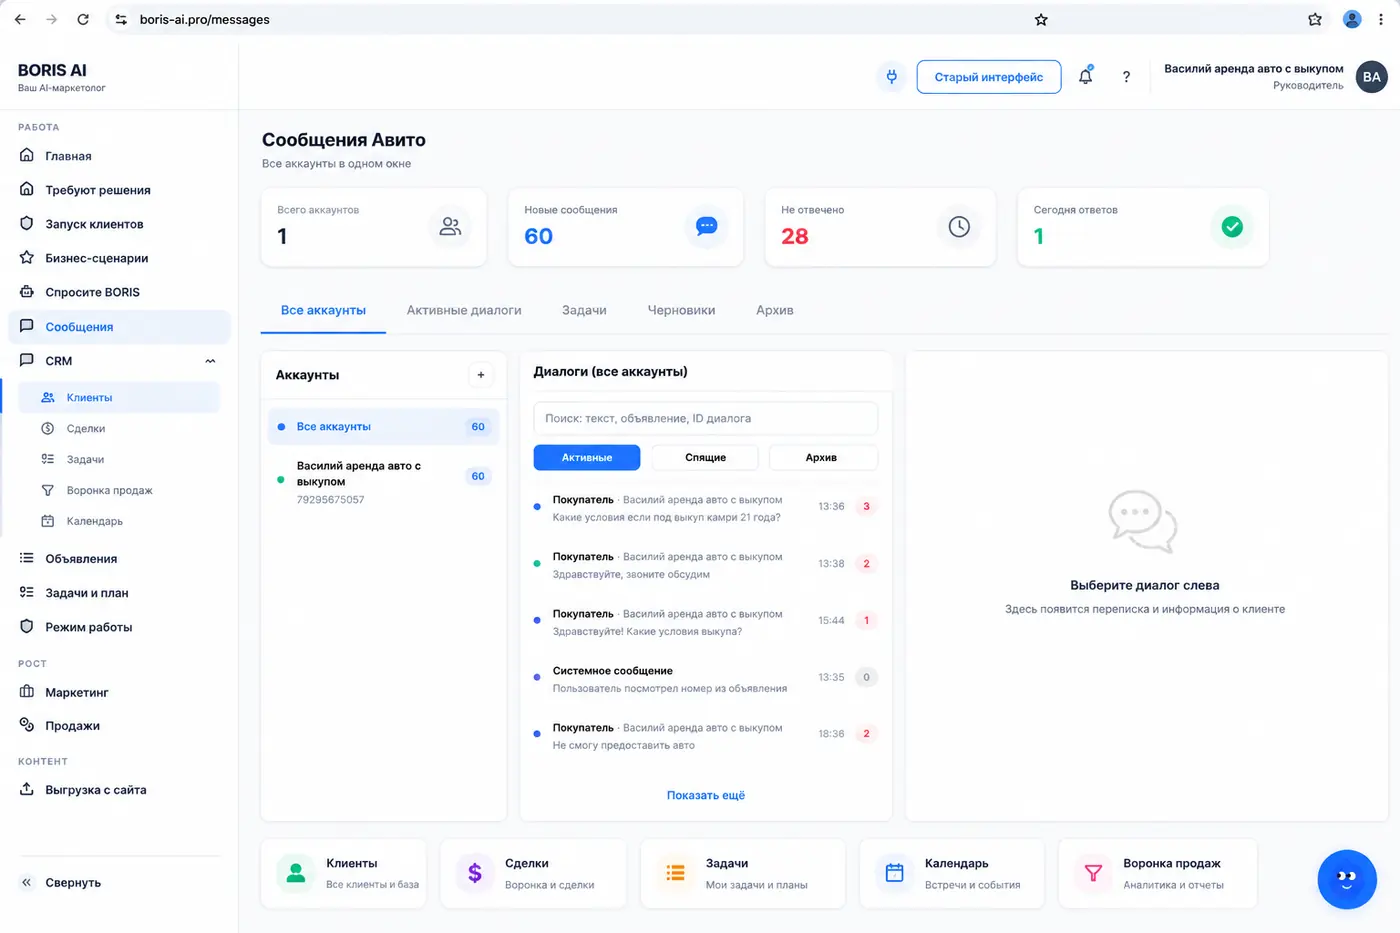
Task: Click the star icon beside Бизнес-сценарии
Action: tap(27, 257)
